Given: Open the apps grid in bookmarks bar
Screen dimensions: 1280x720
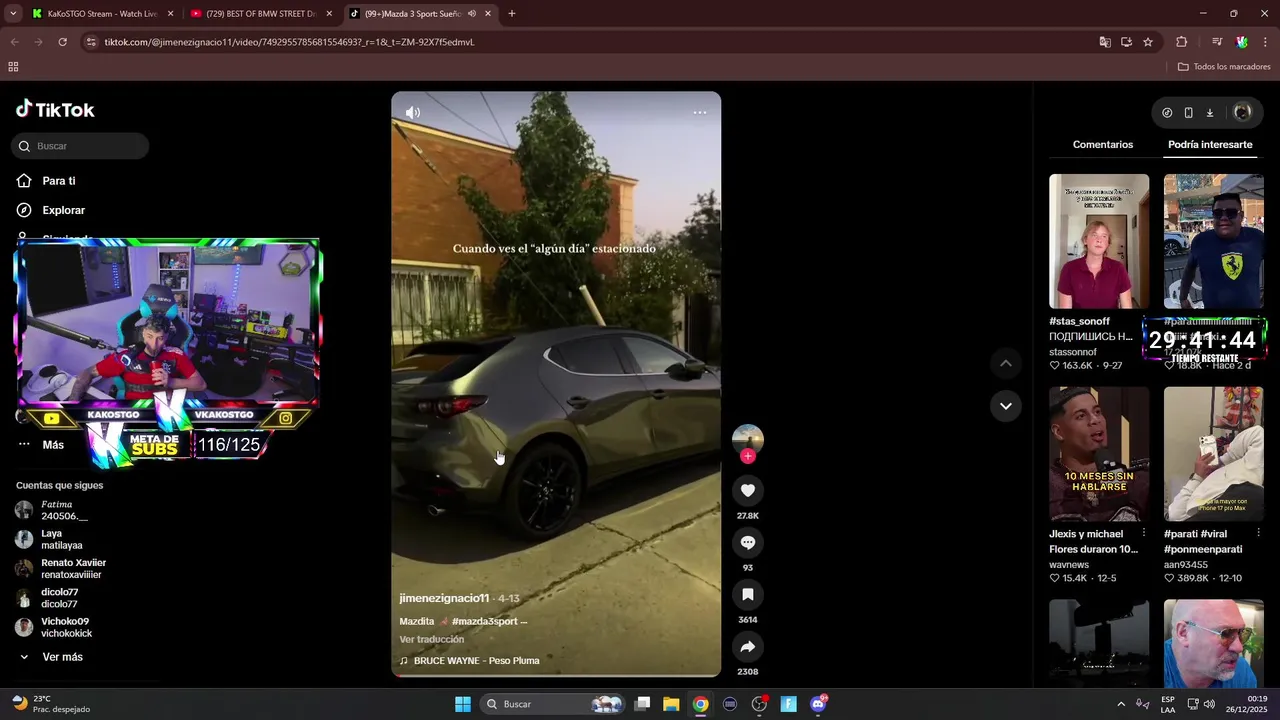Looking at the screenshot, I should [13, 67].
